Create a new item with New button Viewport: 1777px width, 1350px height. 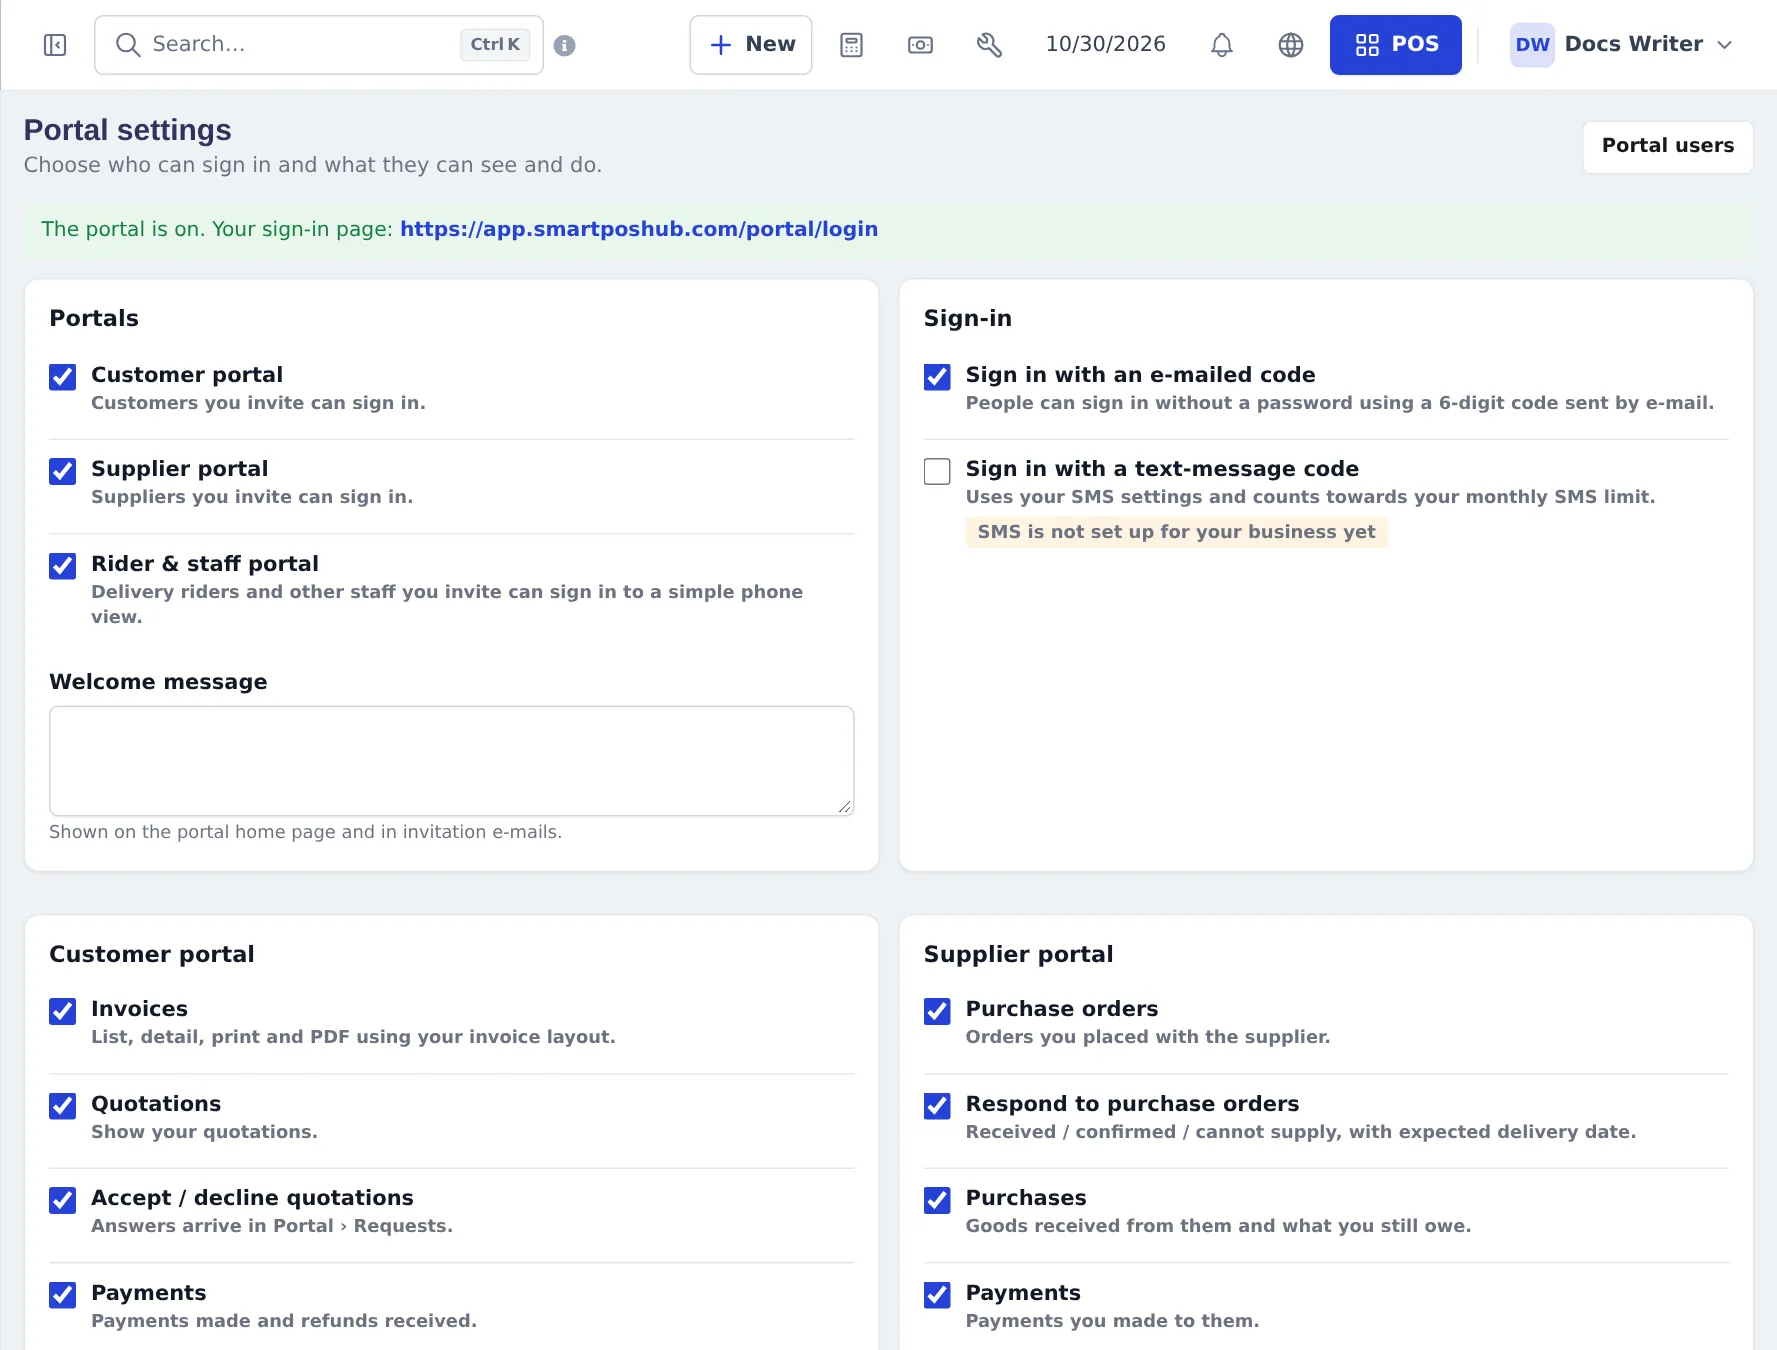[x=751, y=45]
